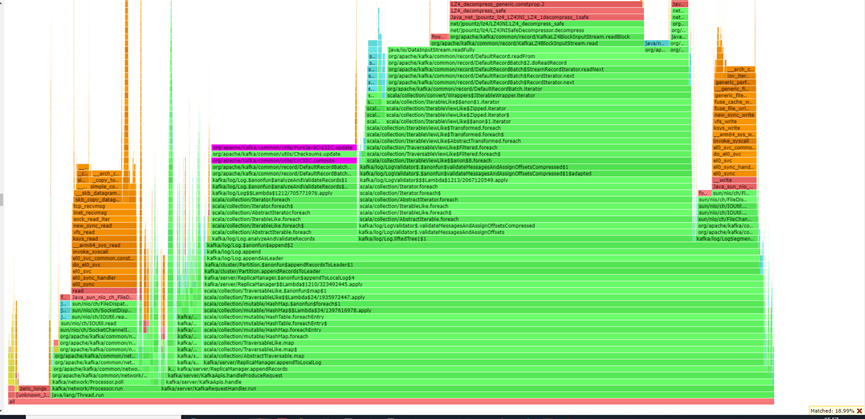Select the root 'all' frame
The image size is (865, 419).
[391, 401]
